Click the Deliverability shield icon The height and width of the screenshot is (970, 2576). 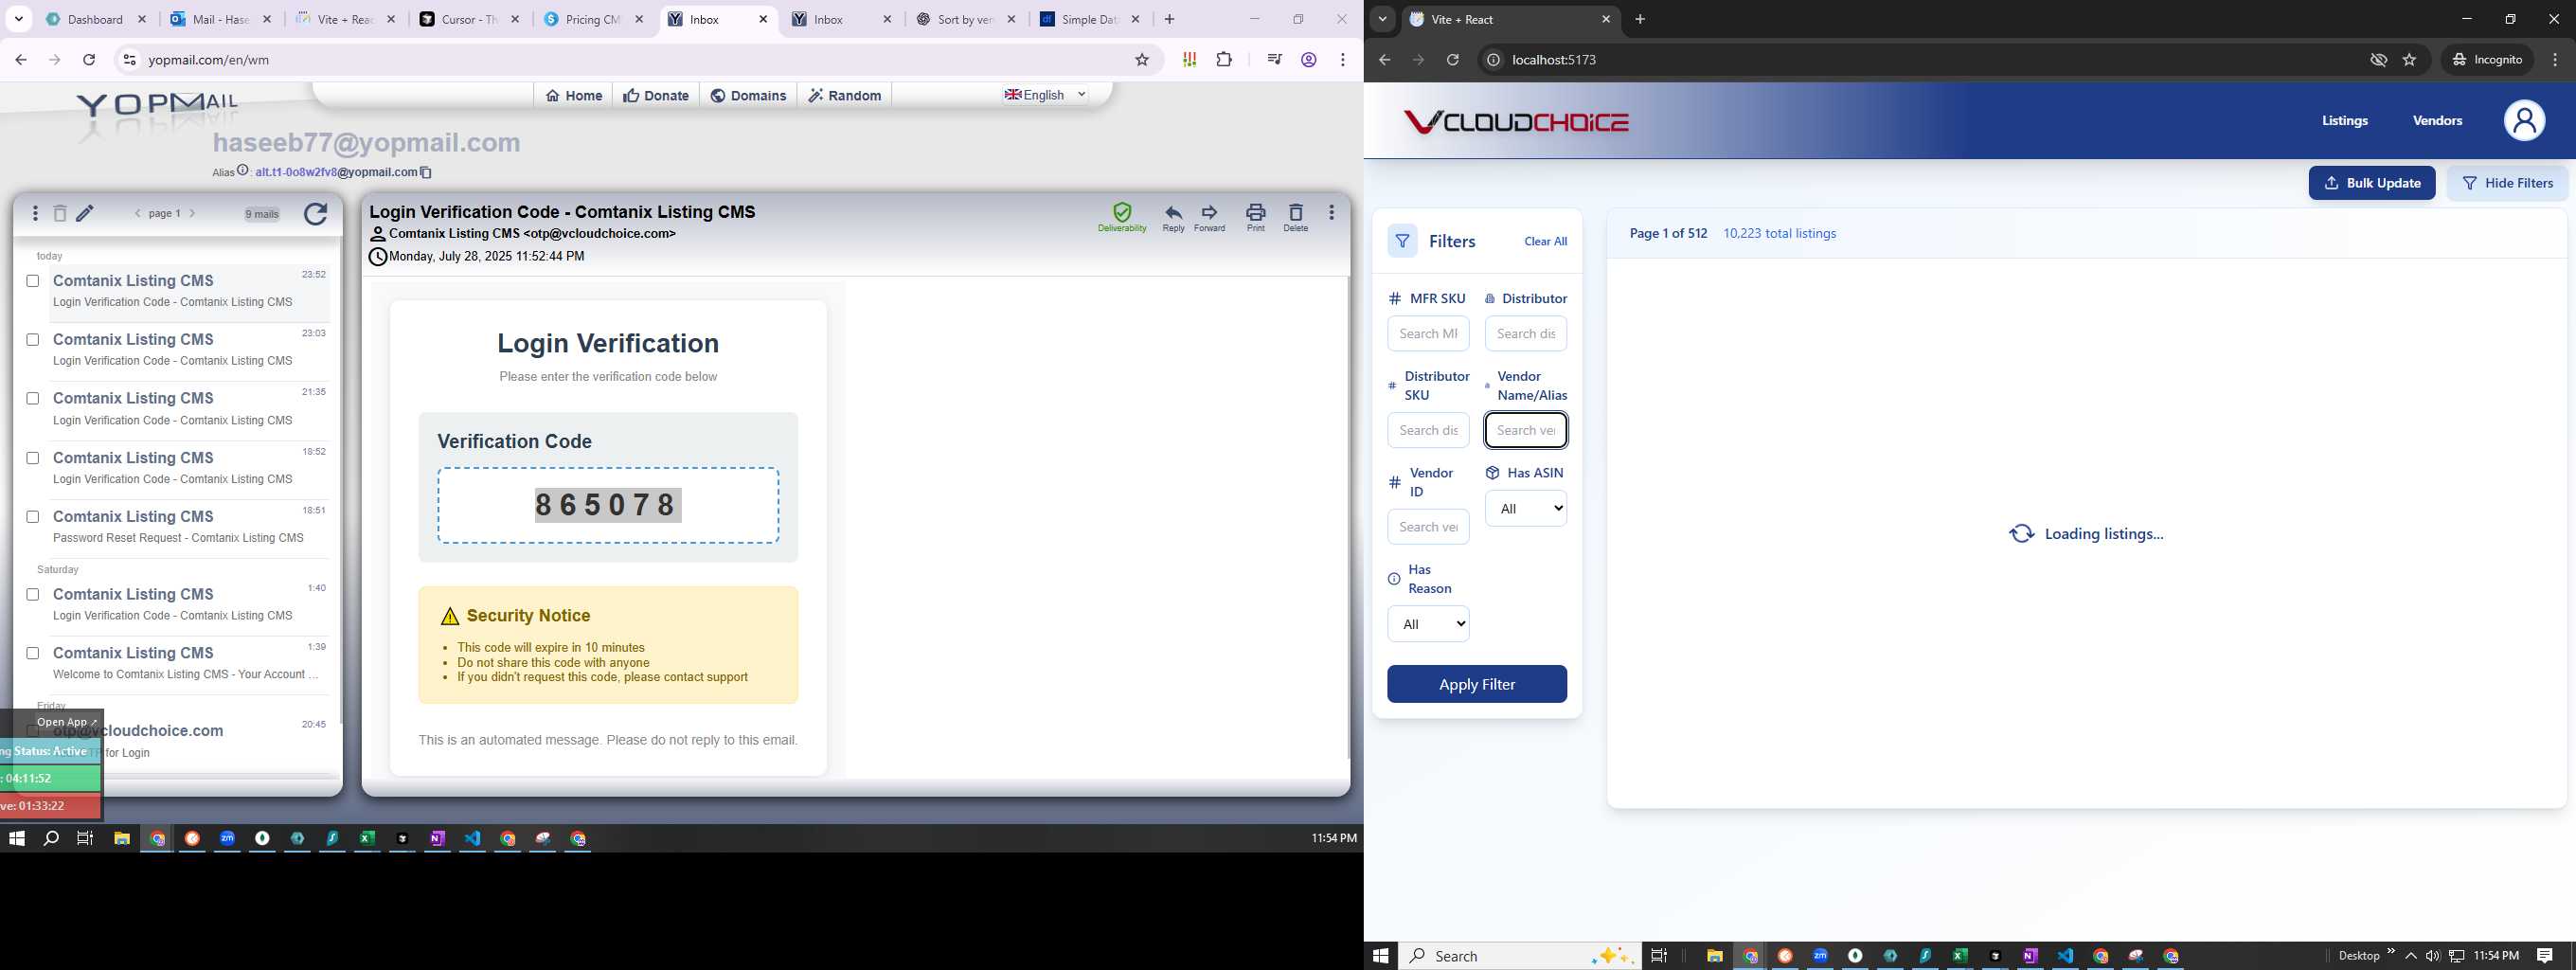click(1122, 212)
